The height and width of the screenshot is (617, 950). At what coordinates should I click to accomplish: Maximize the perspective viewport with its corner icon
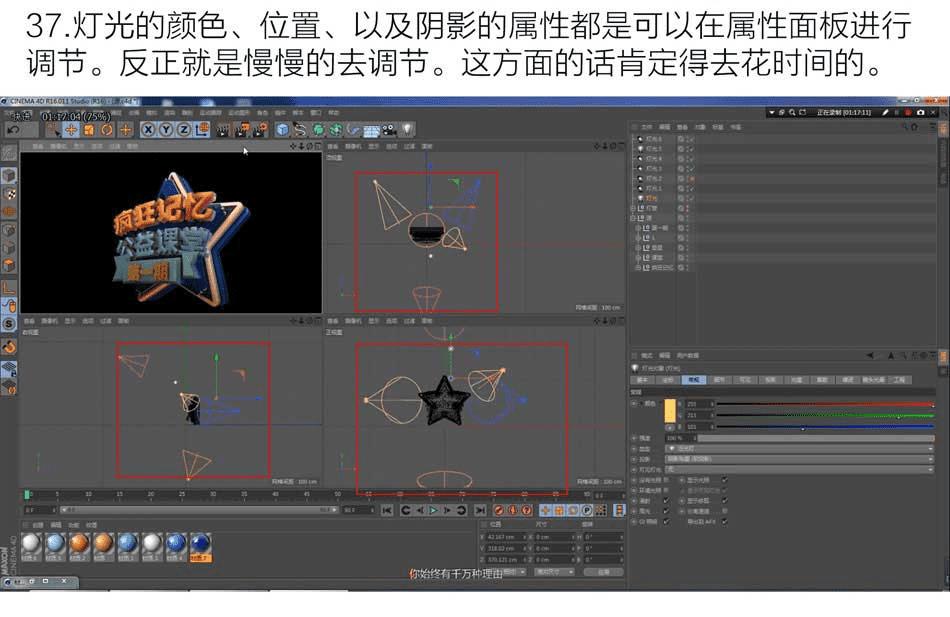(x=317, y=146)
